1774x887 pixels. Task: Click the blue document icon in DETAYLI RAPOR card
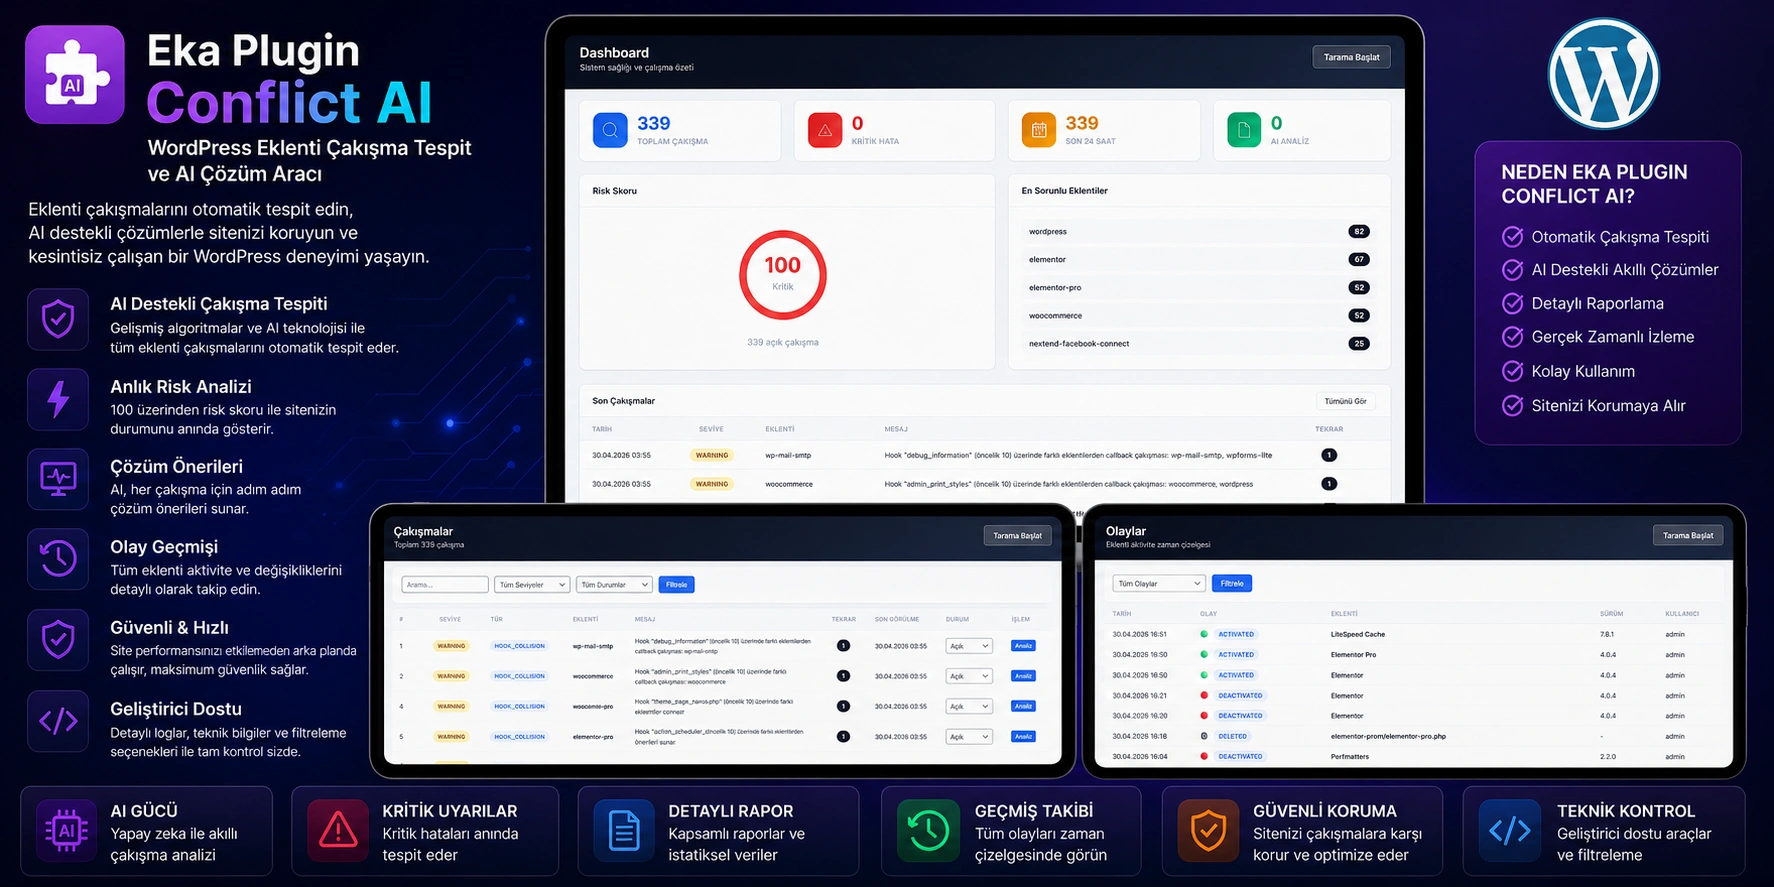tap(624, 830)
